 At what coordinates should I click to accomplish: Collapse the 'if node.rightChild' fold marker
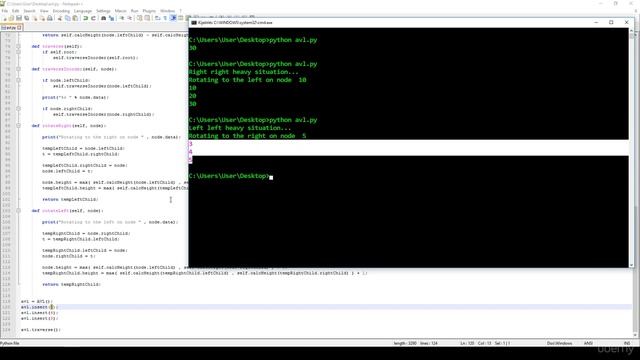(x=18, y=109)
